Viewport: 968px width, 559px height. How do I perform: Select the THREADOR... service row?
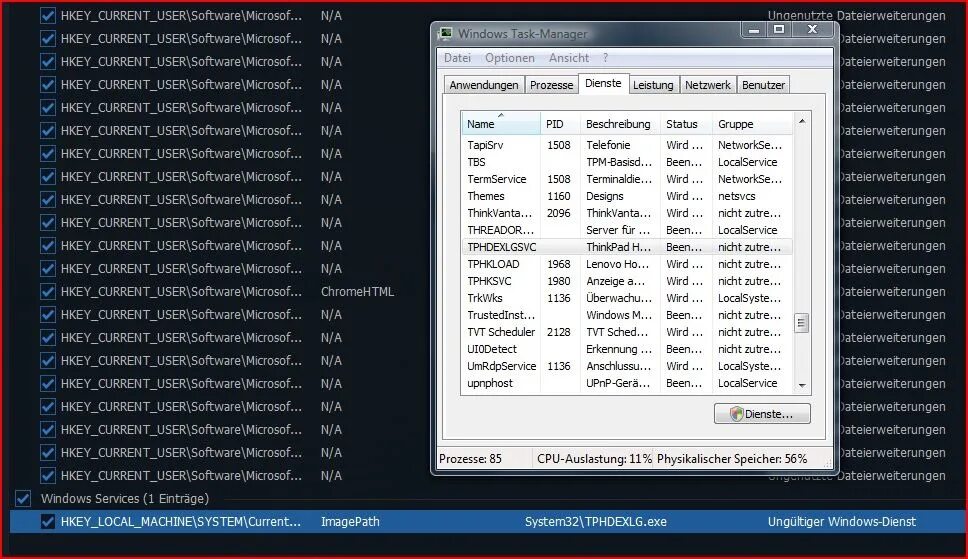627,230
